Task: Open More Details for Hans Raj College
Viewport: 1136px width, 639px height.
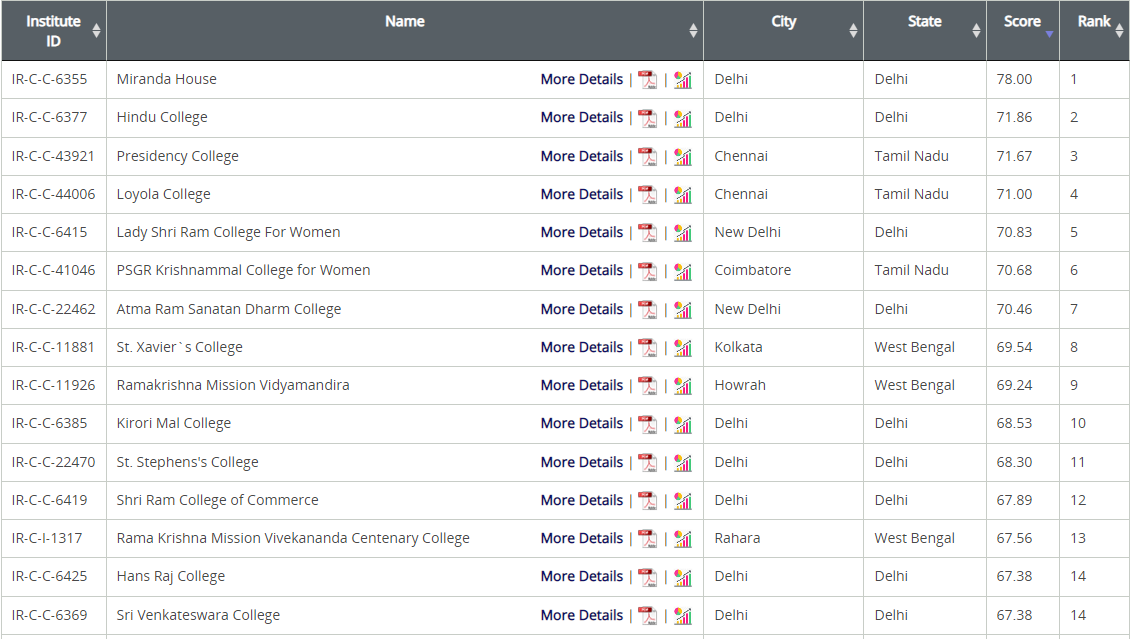Action: click(x=582, y=576)
